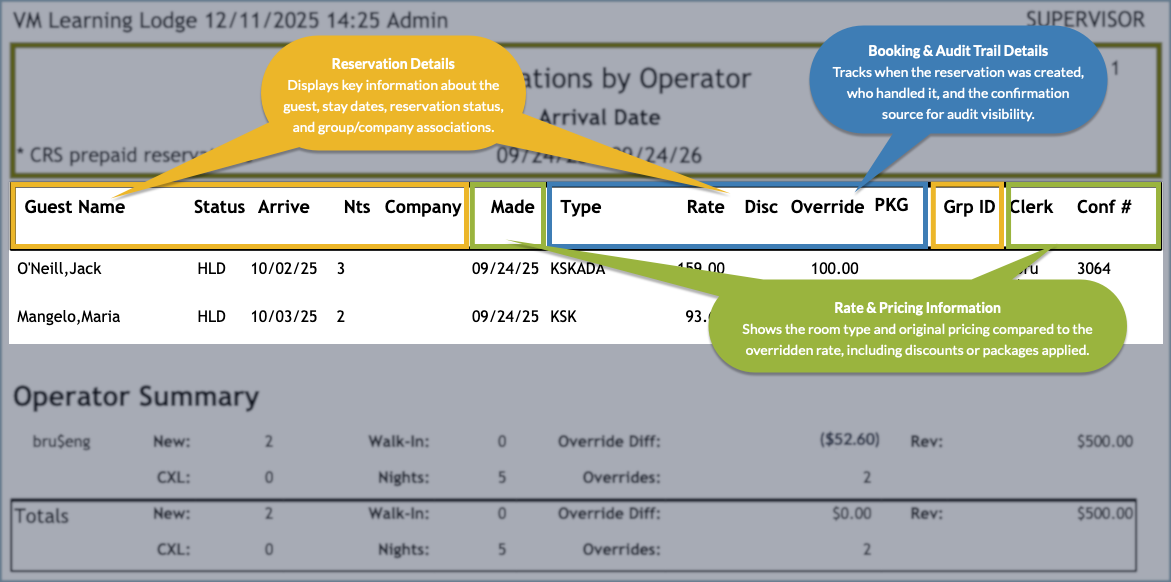Select the Override column header
The image size is (1171, 582).
[x=827, y=207]
